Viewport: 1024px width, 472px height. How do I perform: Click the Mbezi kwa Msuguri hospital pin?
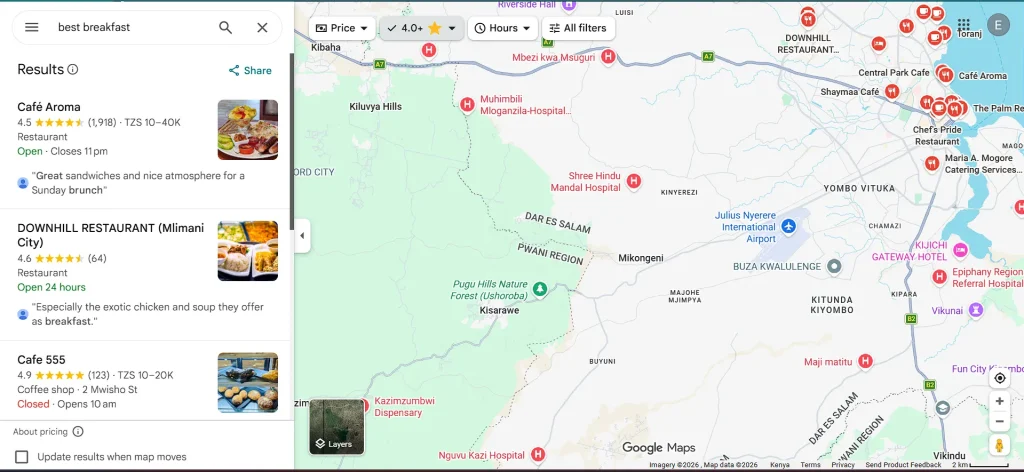tap(608, 57)
